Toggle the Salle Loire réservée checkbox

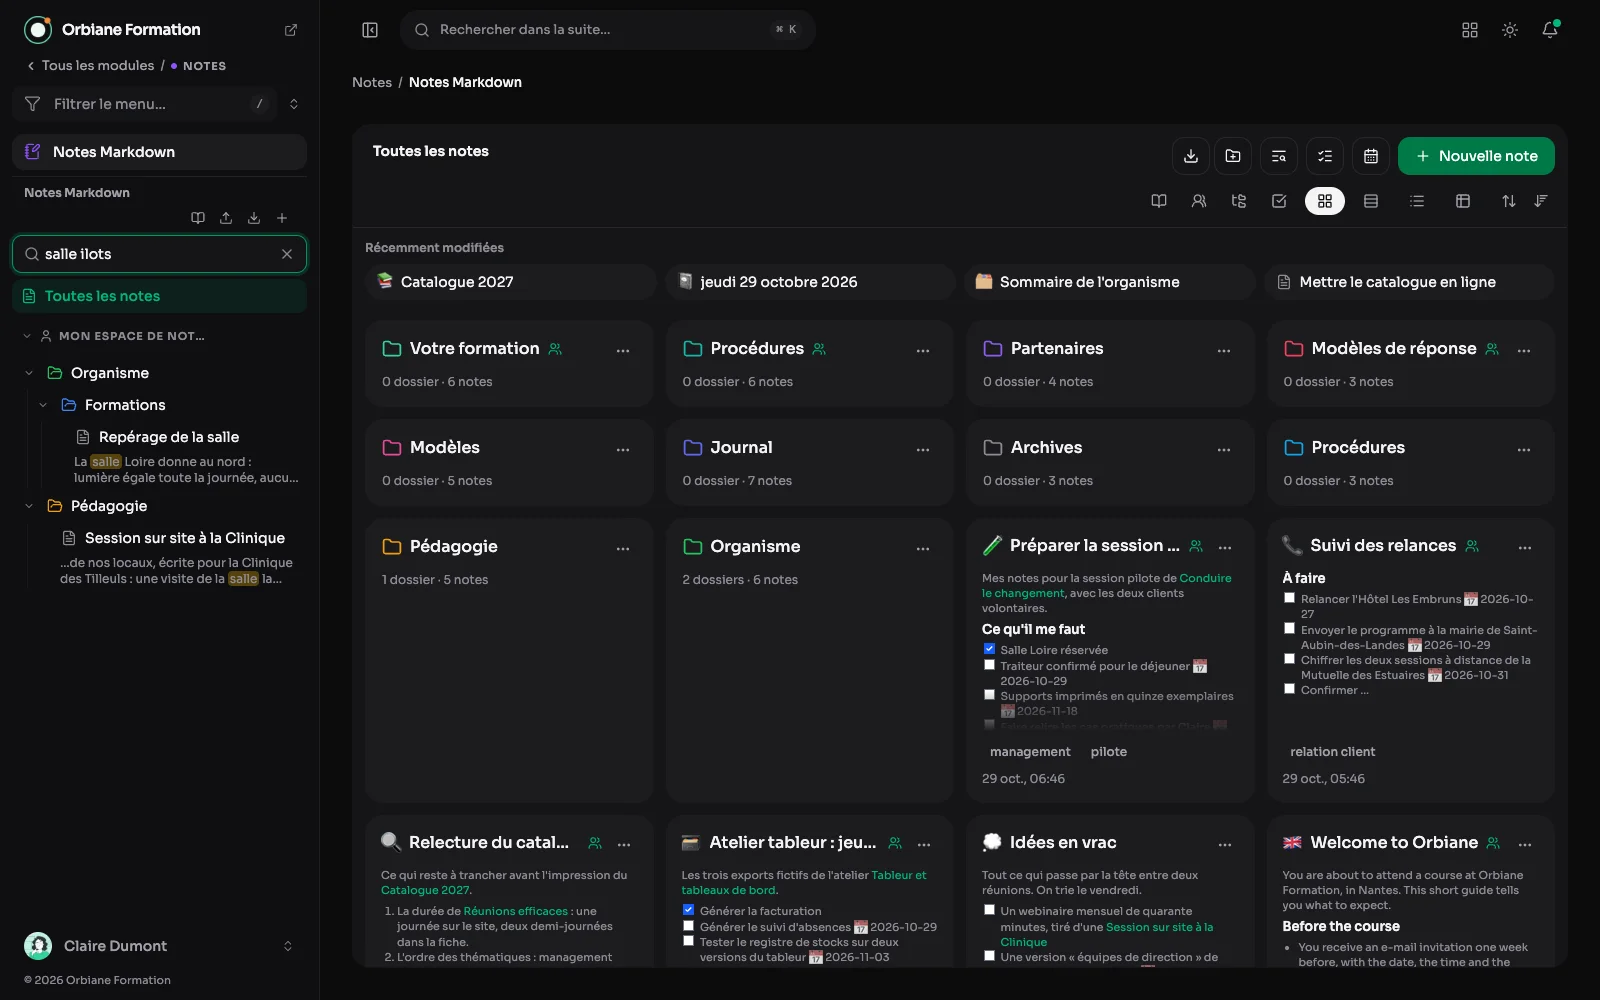(x=989, y=649)
